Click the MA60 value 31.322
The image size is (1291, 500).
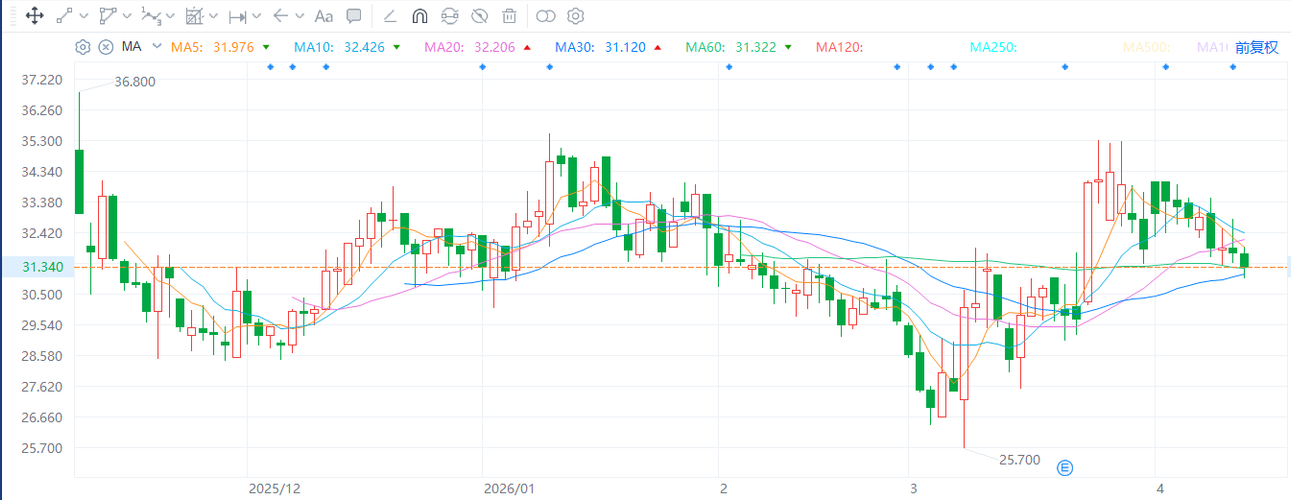757,47
